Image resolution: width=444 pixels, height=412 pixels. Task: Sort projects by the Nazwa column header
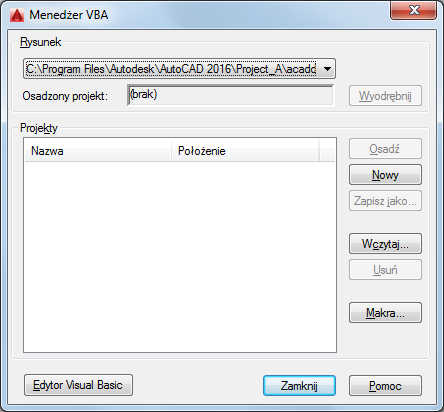(x=98, y=151)
